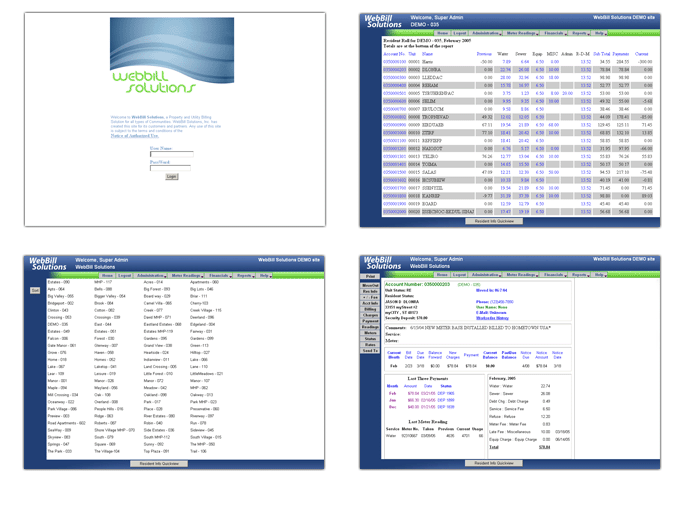Select the Creek Village - 115 community
680x520 pixels.
[206, 310]
